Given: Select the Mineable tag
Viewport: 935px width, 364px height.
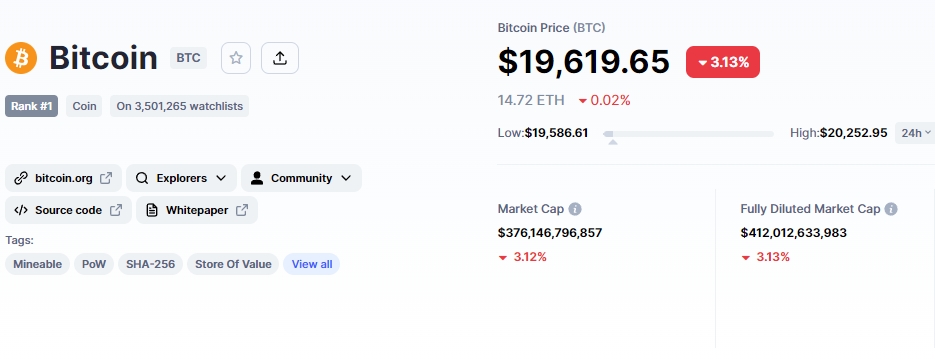Looking at the screenshot, I should (x=38, y=264).
